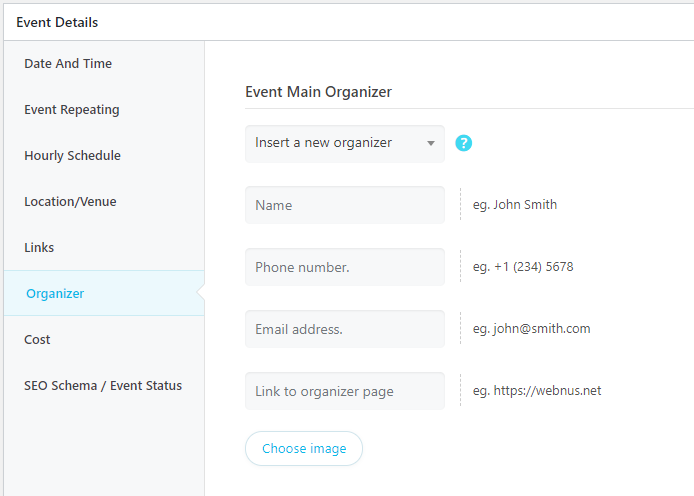
Task: Click the organizer Name input field
Action: click(345, 205)
